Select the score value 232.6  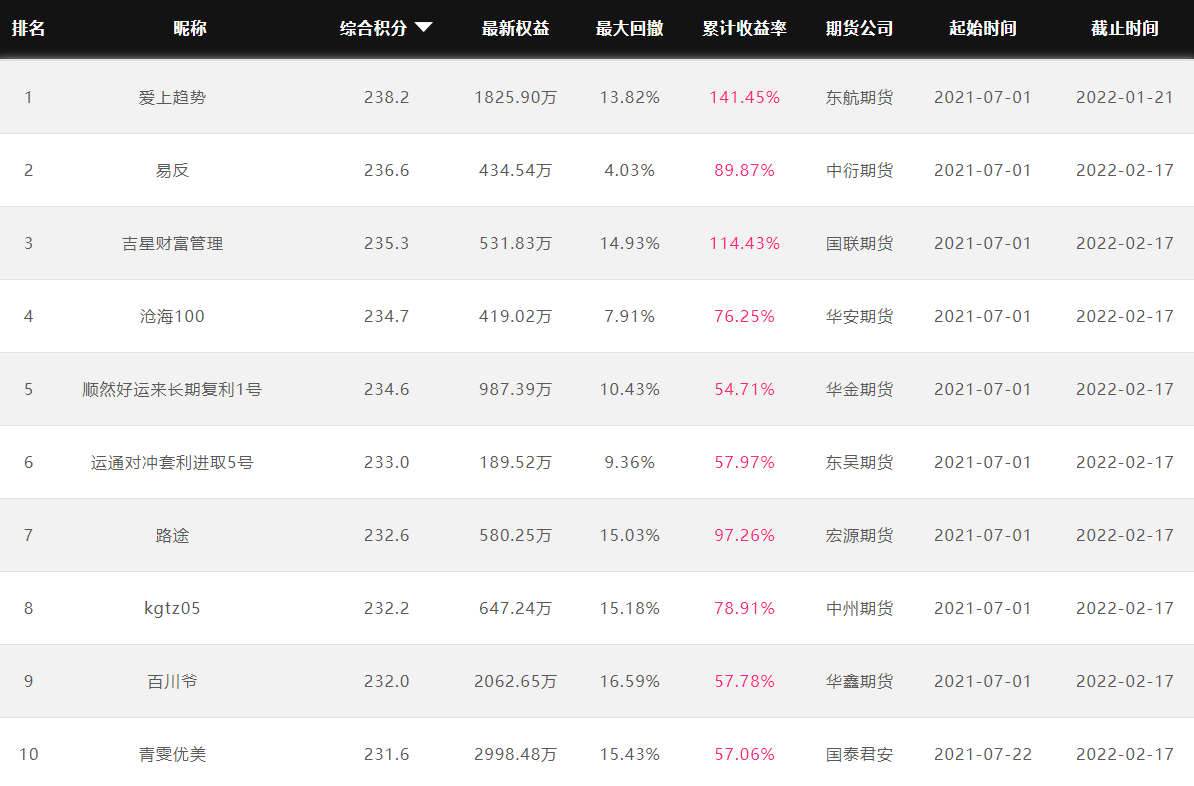(x=386, y=535)
